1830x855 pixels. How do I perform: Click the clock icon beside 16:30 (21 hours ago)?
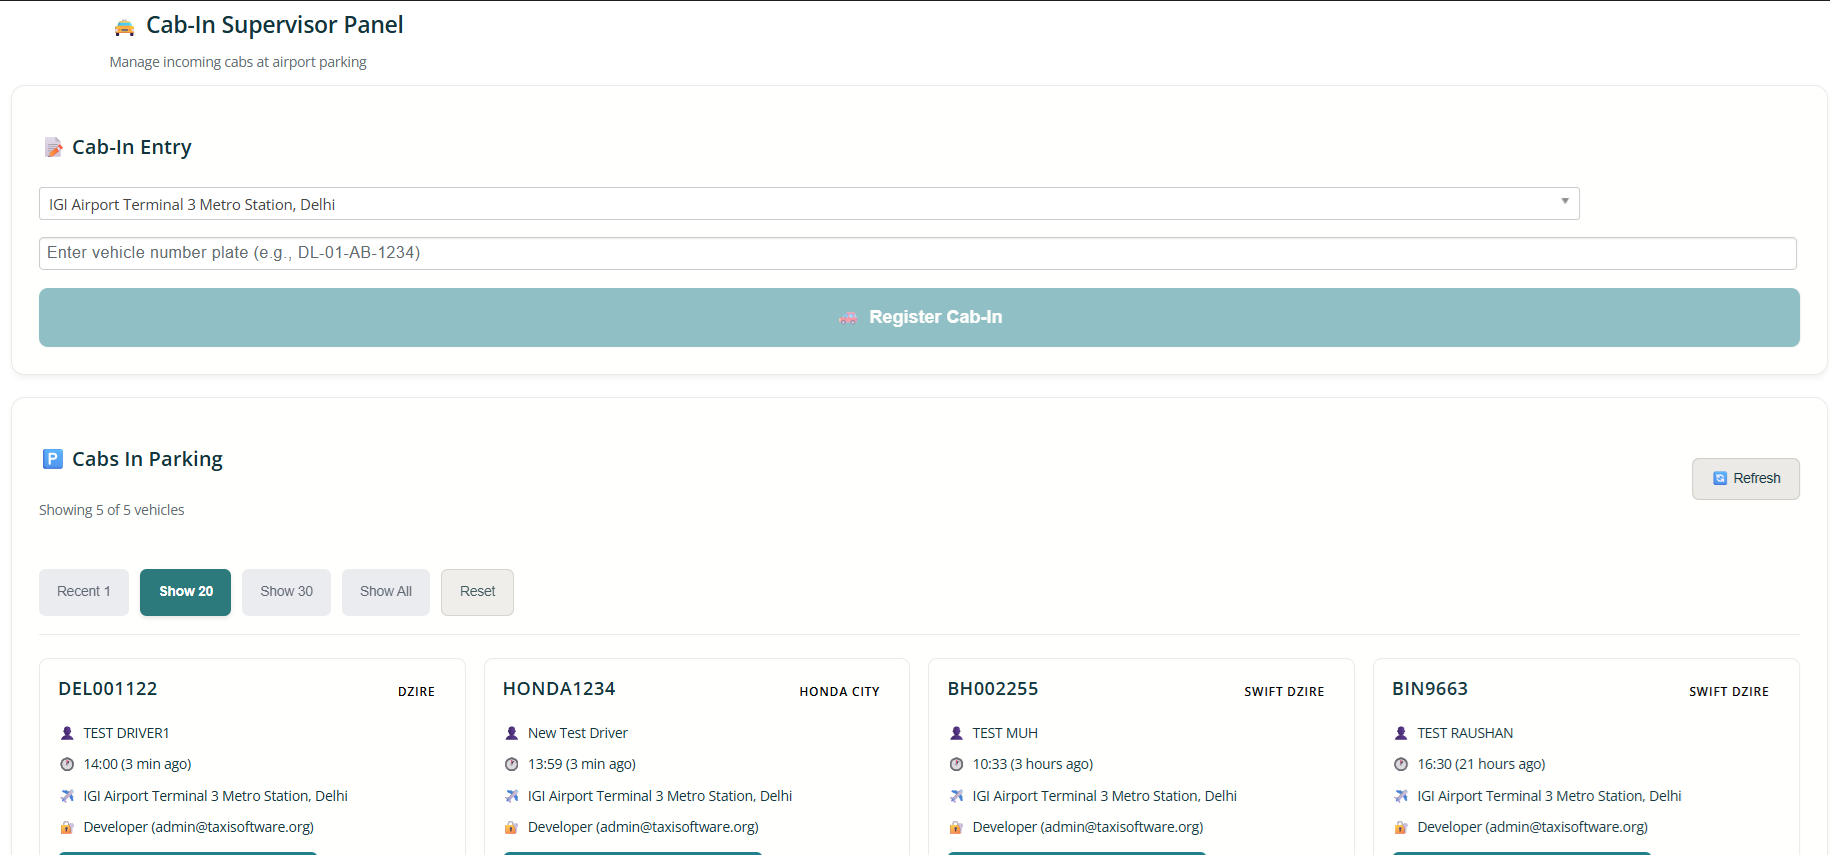click(1401, 764)
